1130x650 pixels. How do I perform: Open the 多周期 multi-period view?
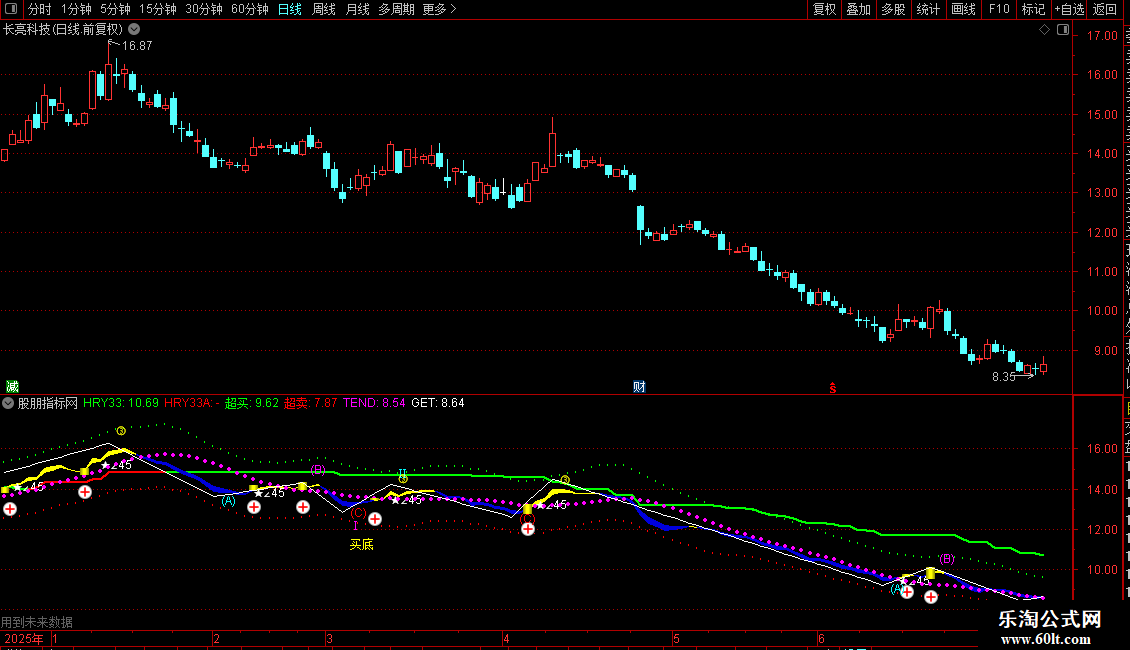396,9
